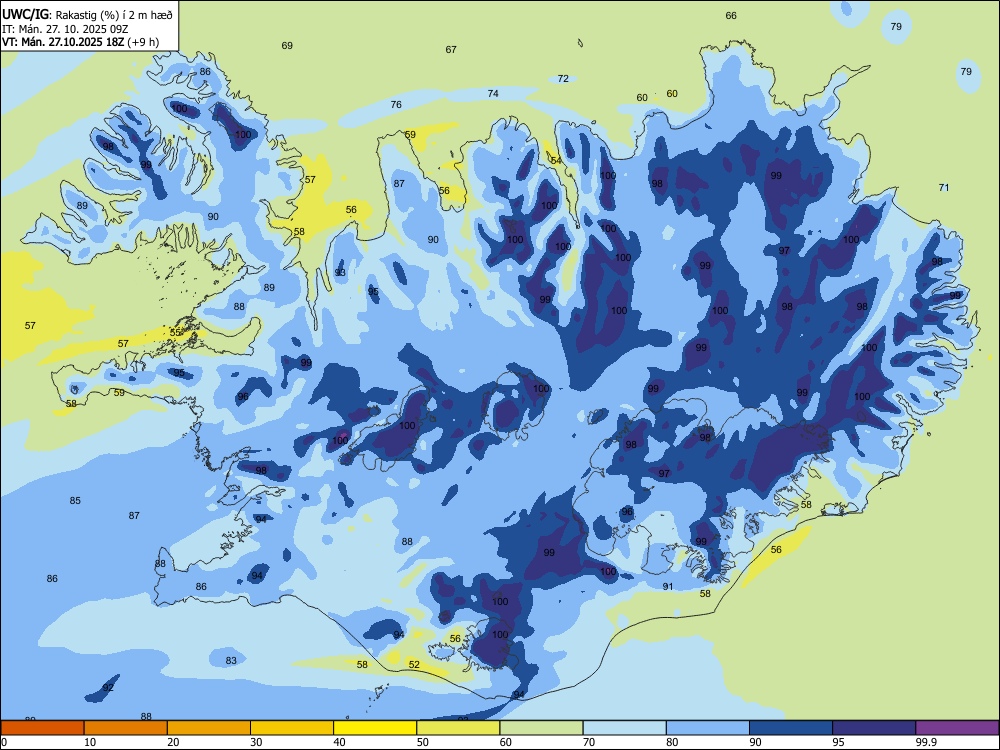Click the humidity value '74' on the map

pyautogui.click(x=493, y=93)
